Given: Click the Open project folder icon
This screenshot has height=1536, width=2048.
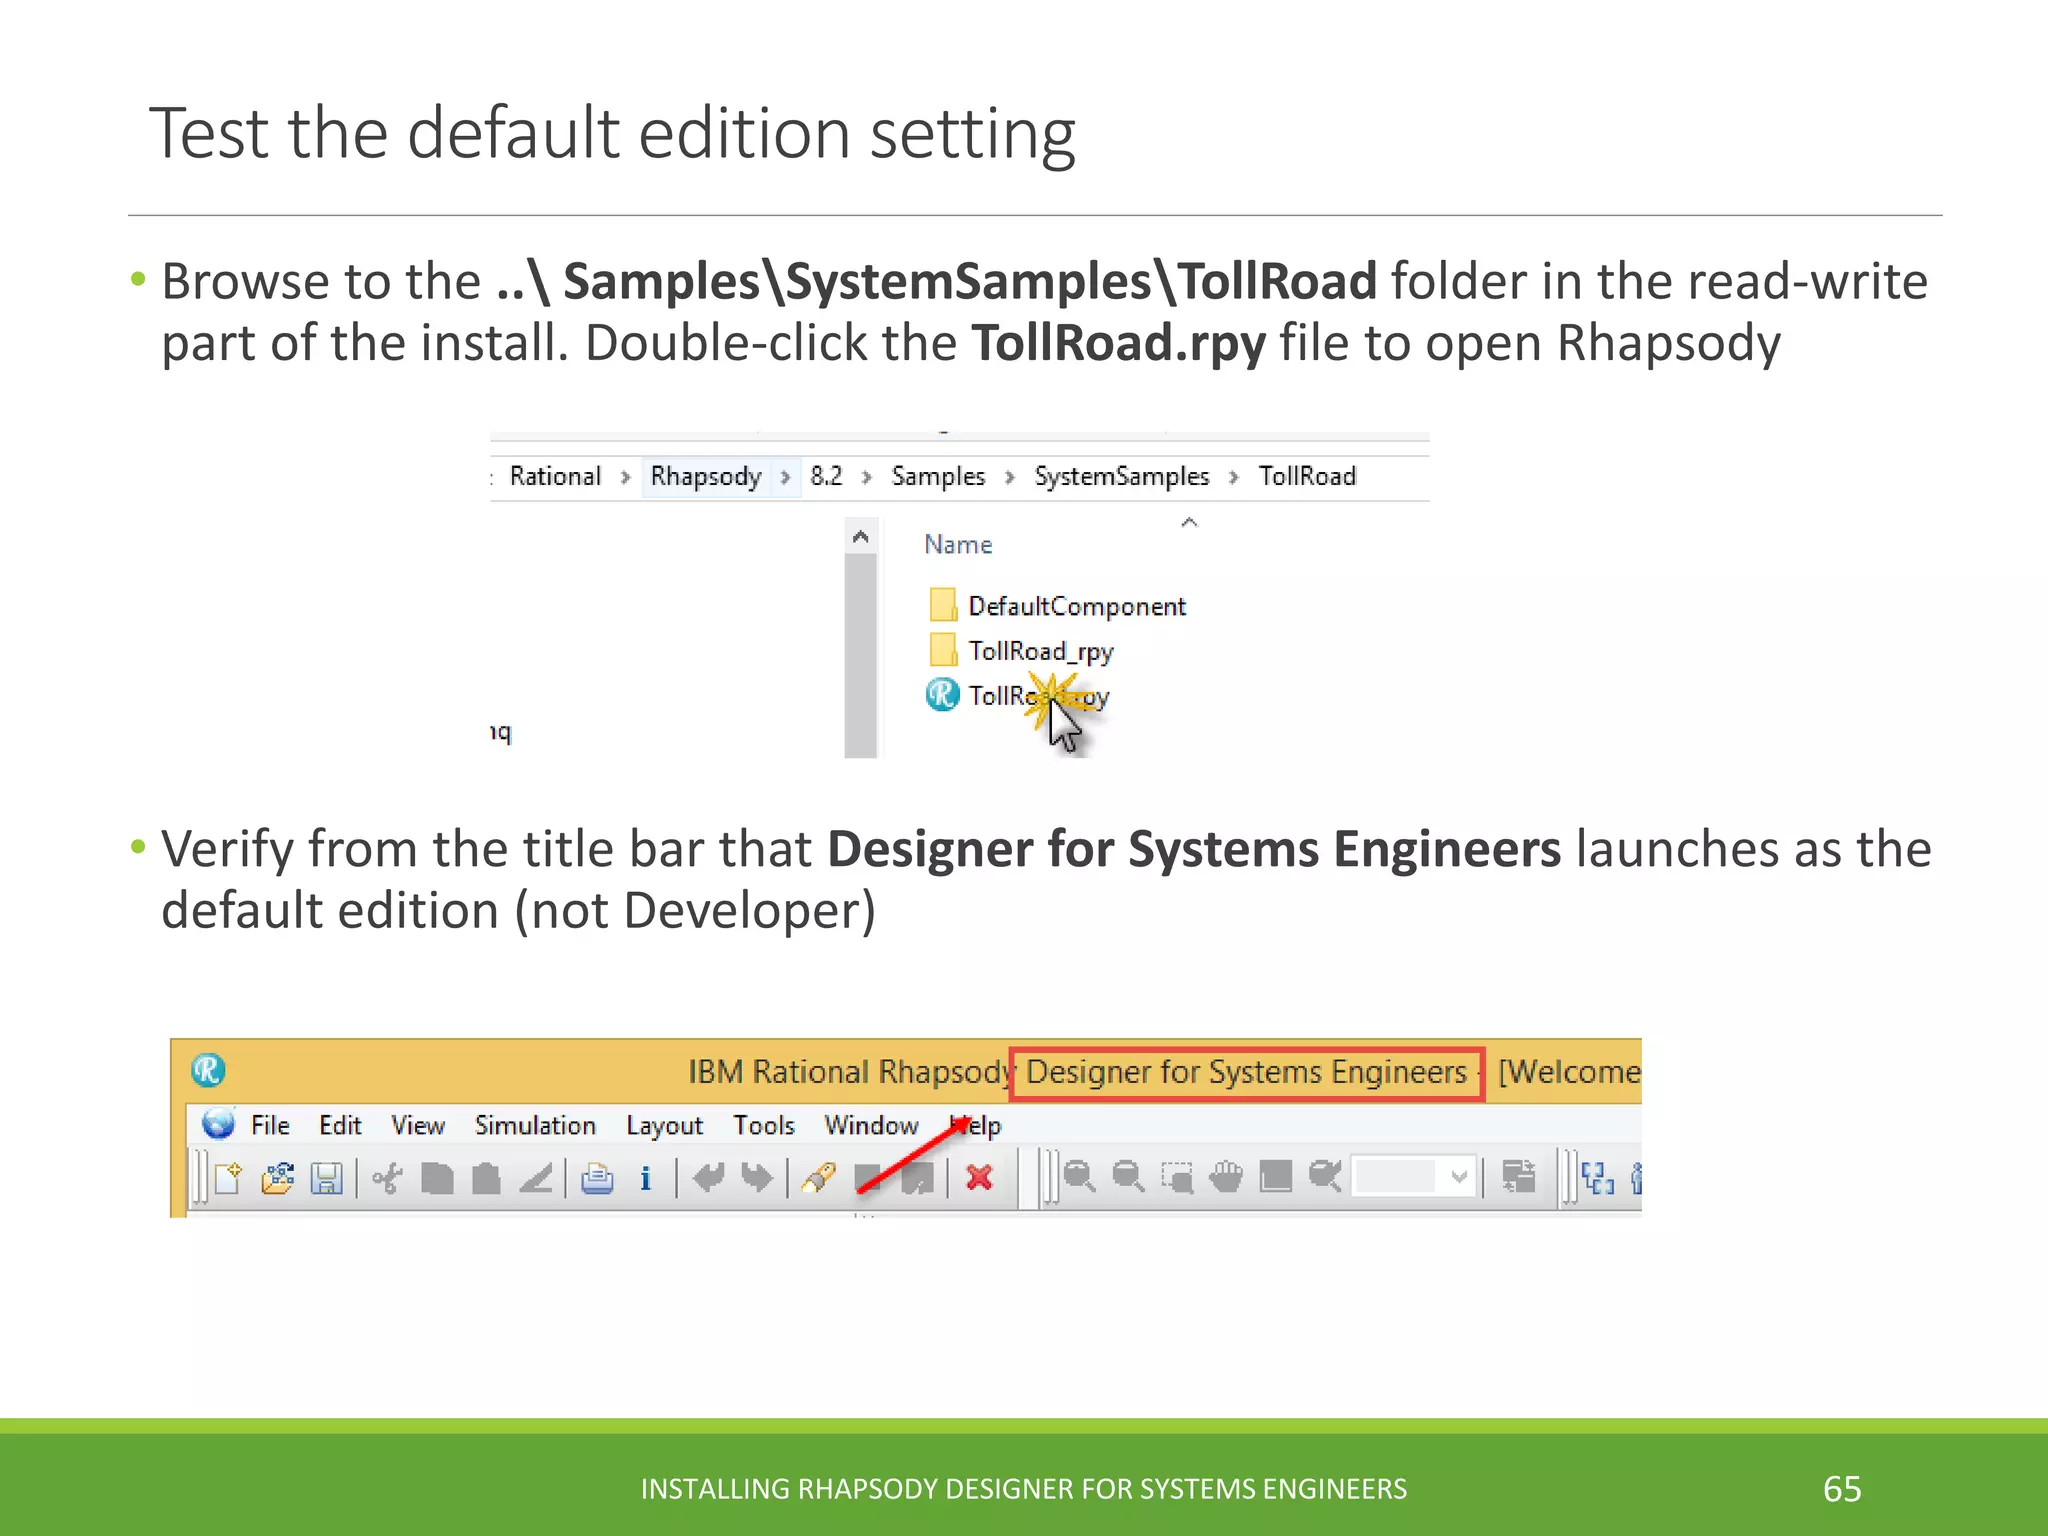Looking at the screenshot, I should tap(278, 1178).
